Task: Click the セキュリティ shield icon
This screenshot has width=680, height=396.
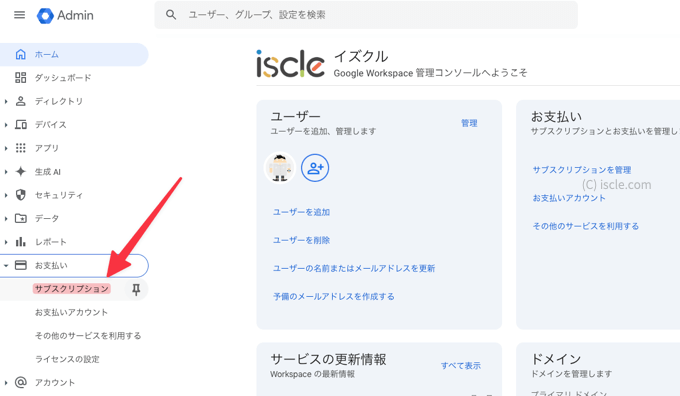Action: click(x=20, y=195)
